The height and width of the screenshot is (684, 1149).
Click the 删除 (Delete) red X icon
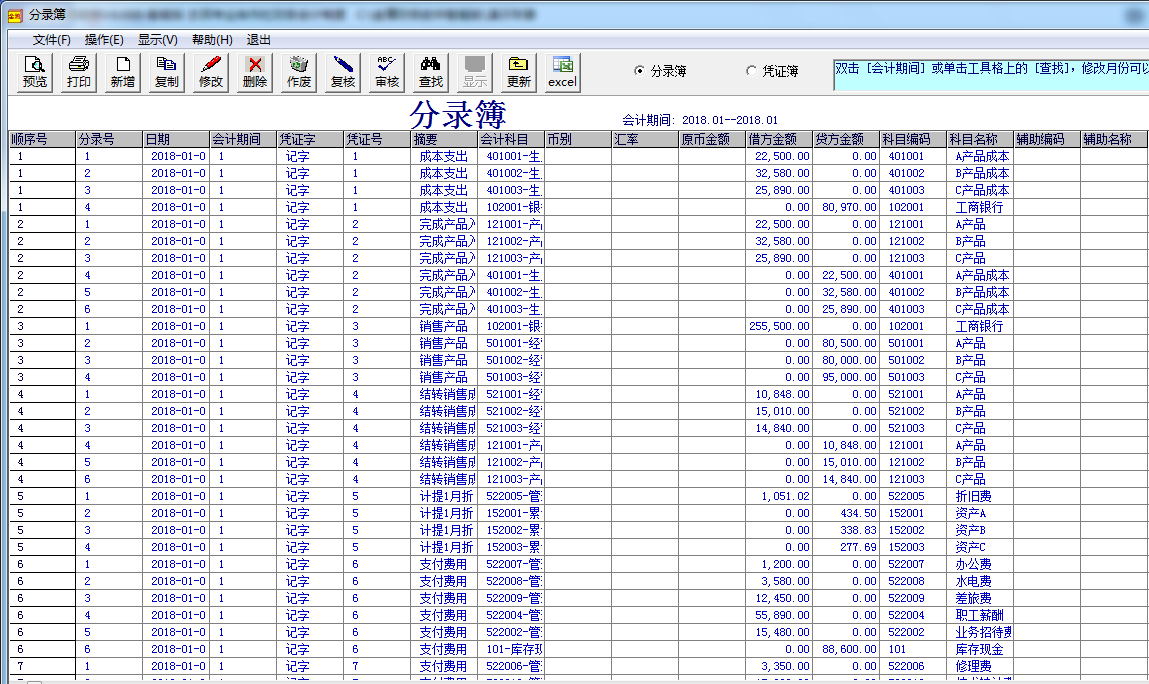point(255,72)
